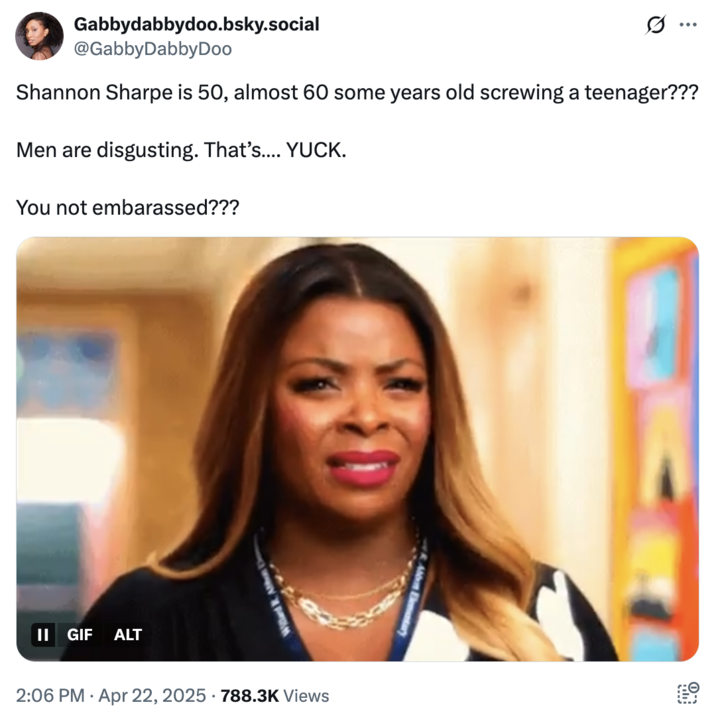Open the Grok slashed-circle icon
The height and width of the screenshot is (725, 716).
pos(655,25)
